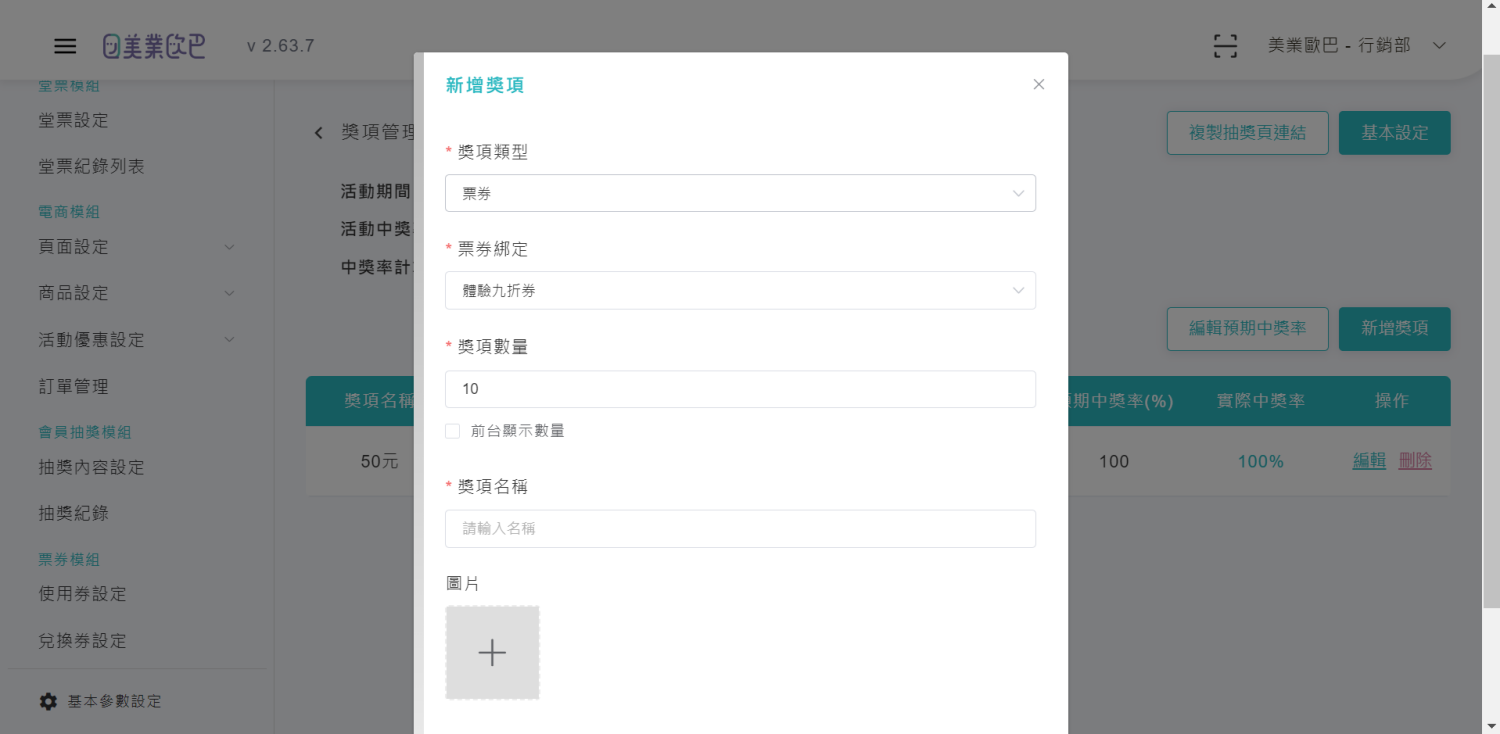The image size is (1500, 734).
Task: Click the gear icon for 基本參數設定
Action: (x=48, y=701)
